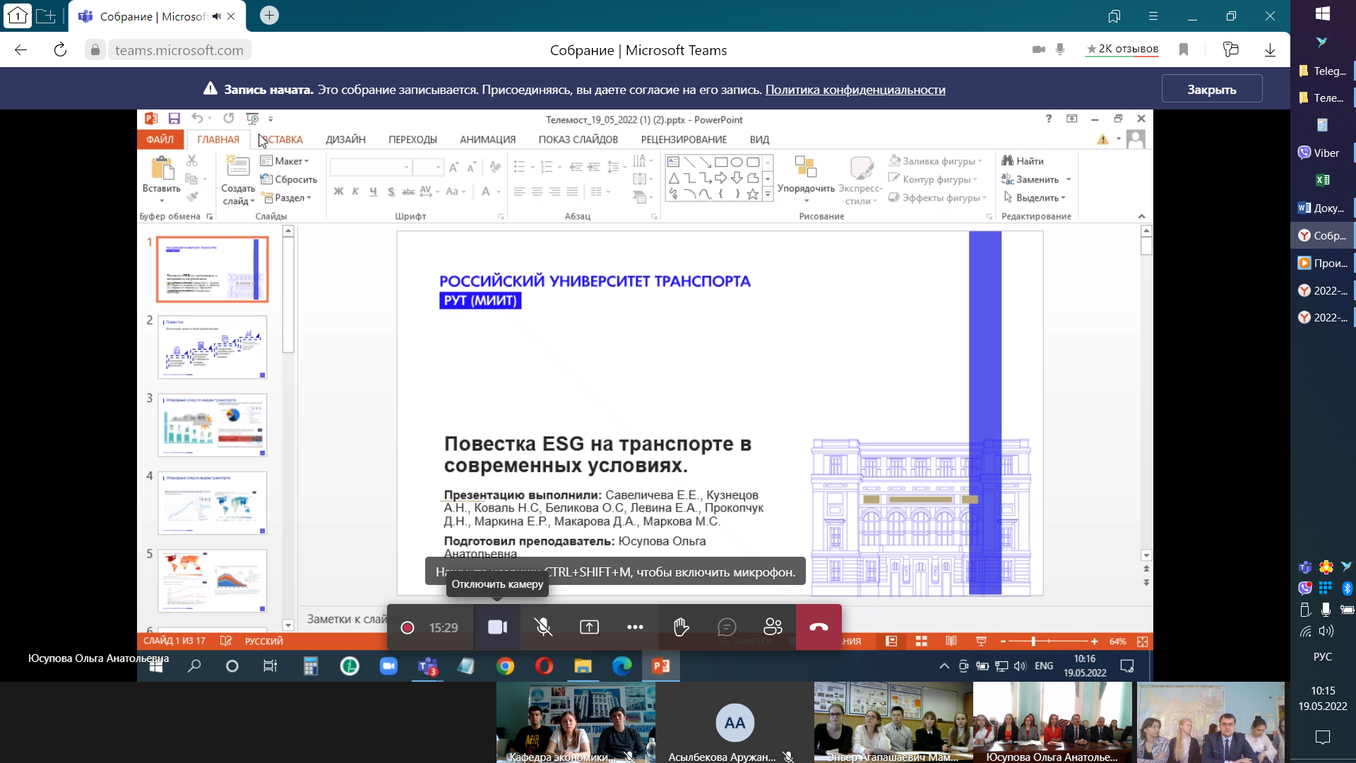Unmute the microphone in meeting toolbar
The height and width of the screenshot is (763, 1356).
[543, 627]
